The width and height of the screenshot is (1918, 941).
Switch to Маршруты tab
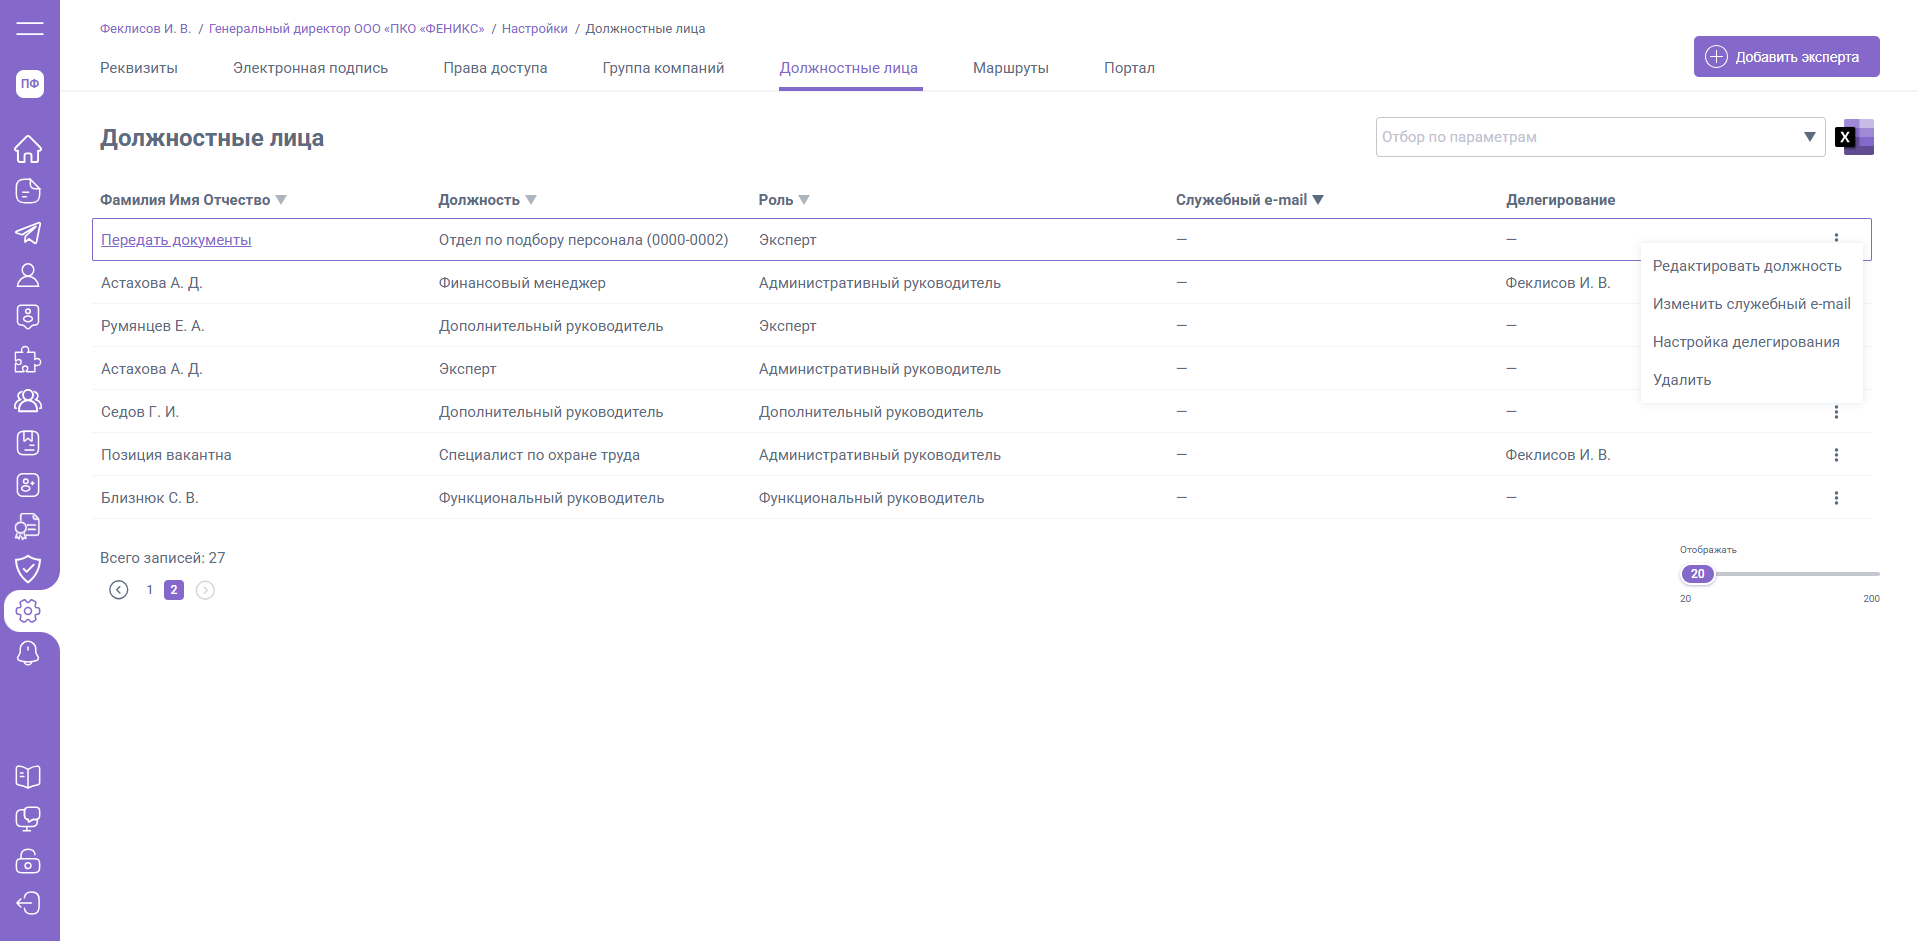(1011, 68)
